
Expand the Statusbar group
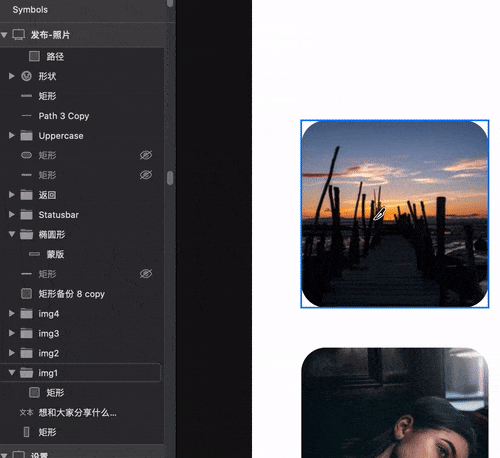[12, 214]
